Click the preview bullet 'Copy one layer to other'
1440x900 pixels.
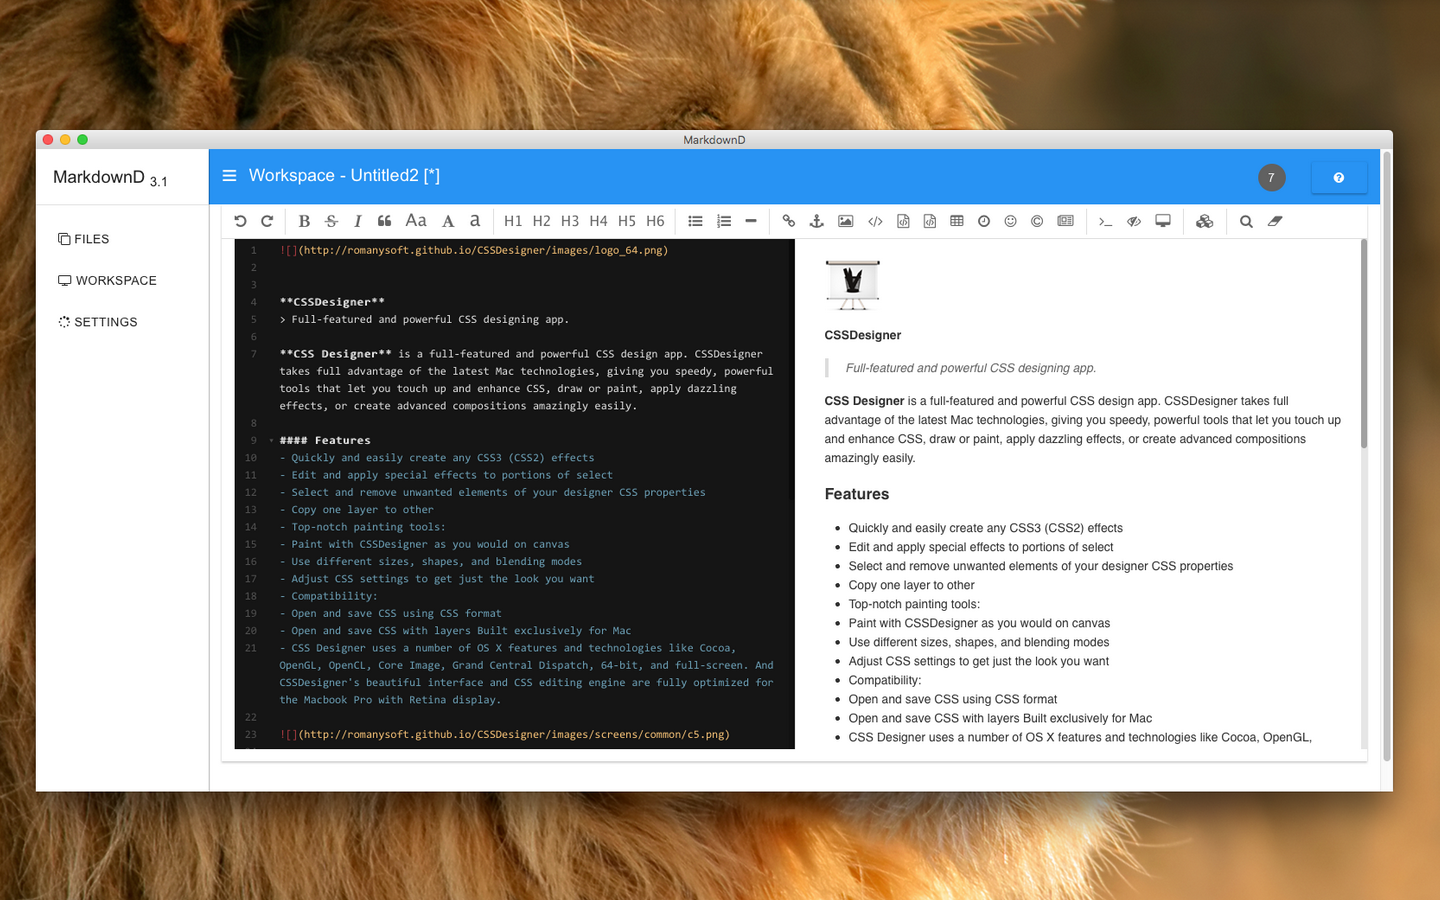coord(911,585)
